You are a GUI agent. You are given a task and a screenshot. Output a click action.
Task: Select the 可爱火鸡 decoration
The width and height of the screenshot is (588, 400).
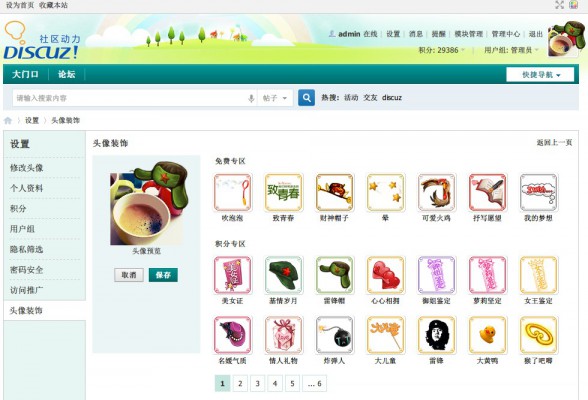click(436, 192)
